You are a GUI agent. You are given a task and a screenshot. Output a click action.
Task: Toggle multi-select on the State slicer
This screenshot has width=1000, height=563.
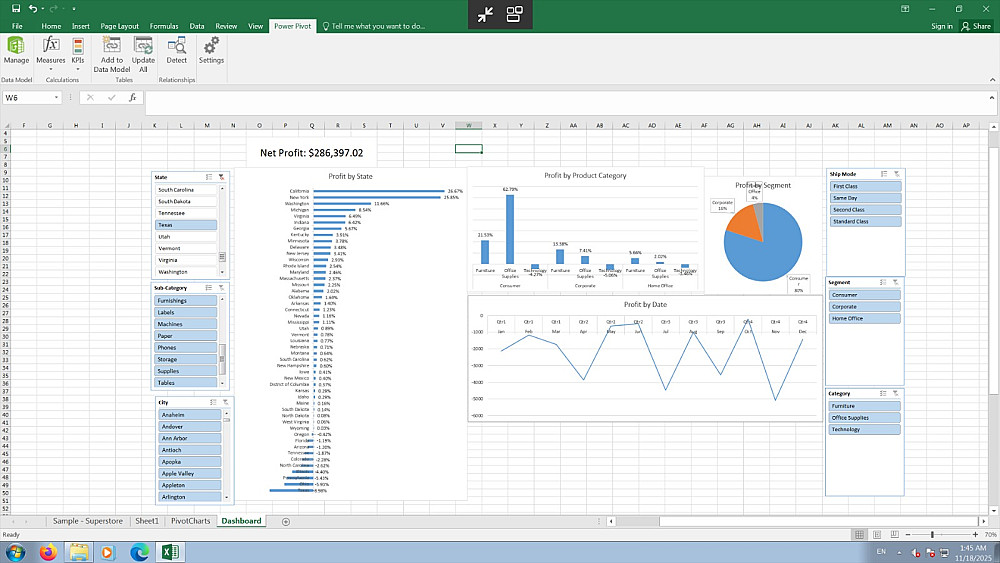tap(209, 177)
